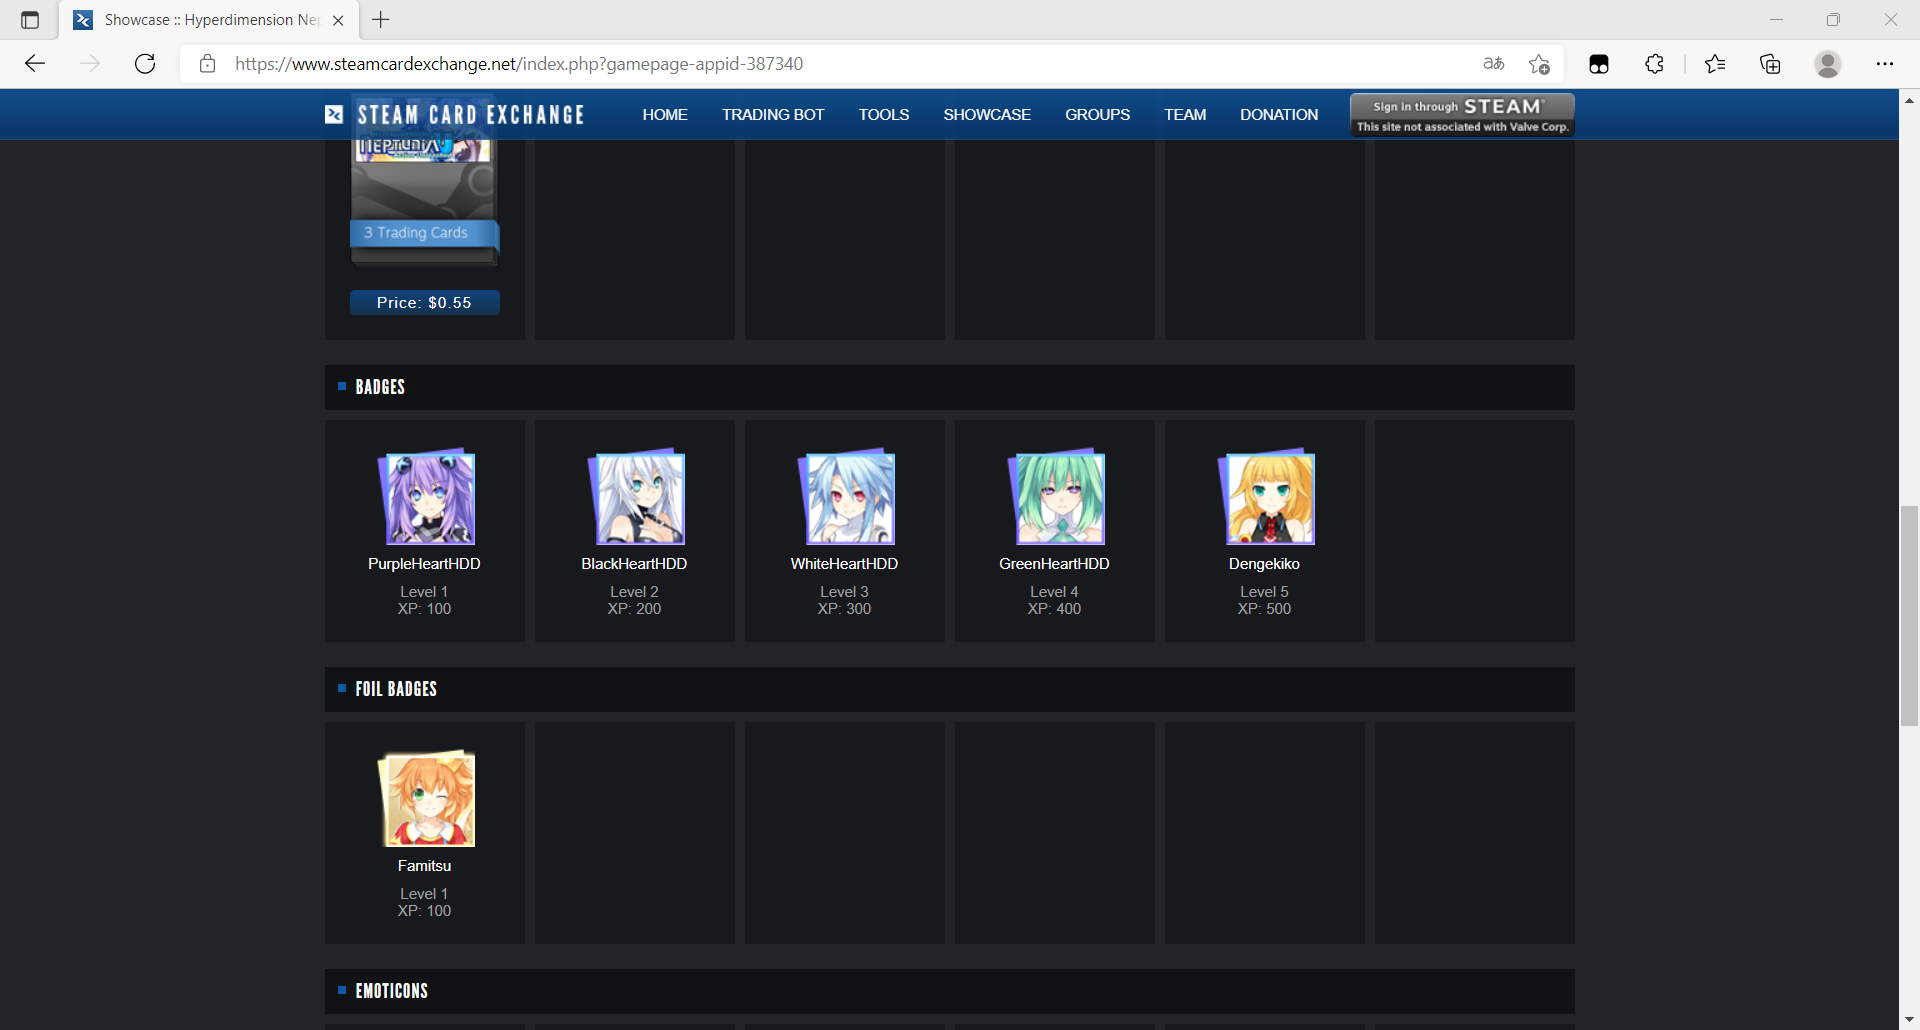1920x1030 pixels.
Task: Click the vertical scrollbar thumb
Action: (1909, 616)
